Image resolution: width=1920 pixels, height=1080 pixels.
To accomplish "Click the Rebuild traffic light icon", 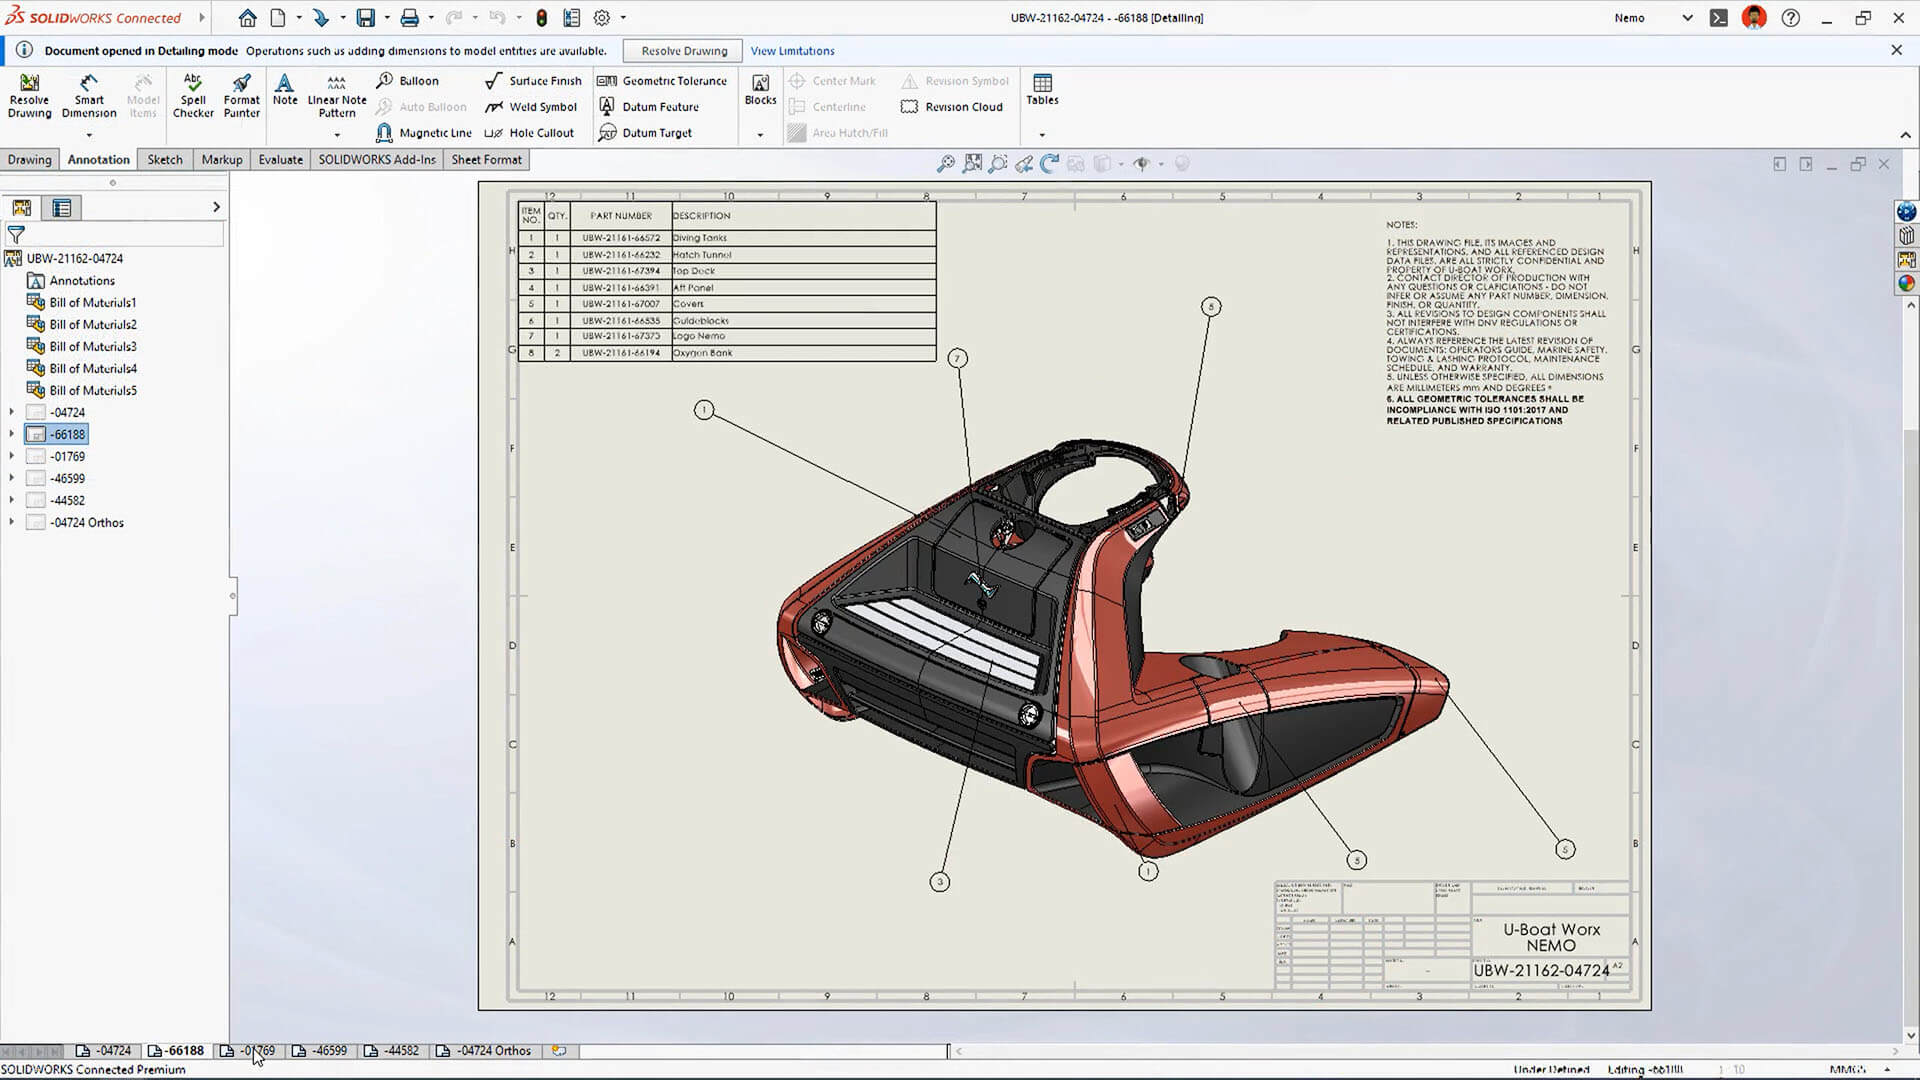I will pos(541,18).
